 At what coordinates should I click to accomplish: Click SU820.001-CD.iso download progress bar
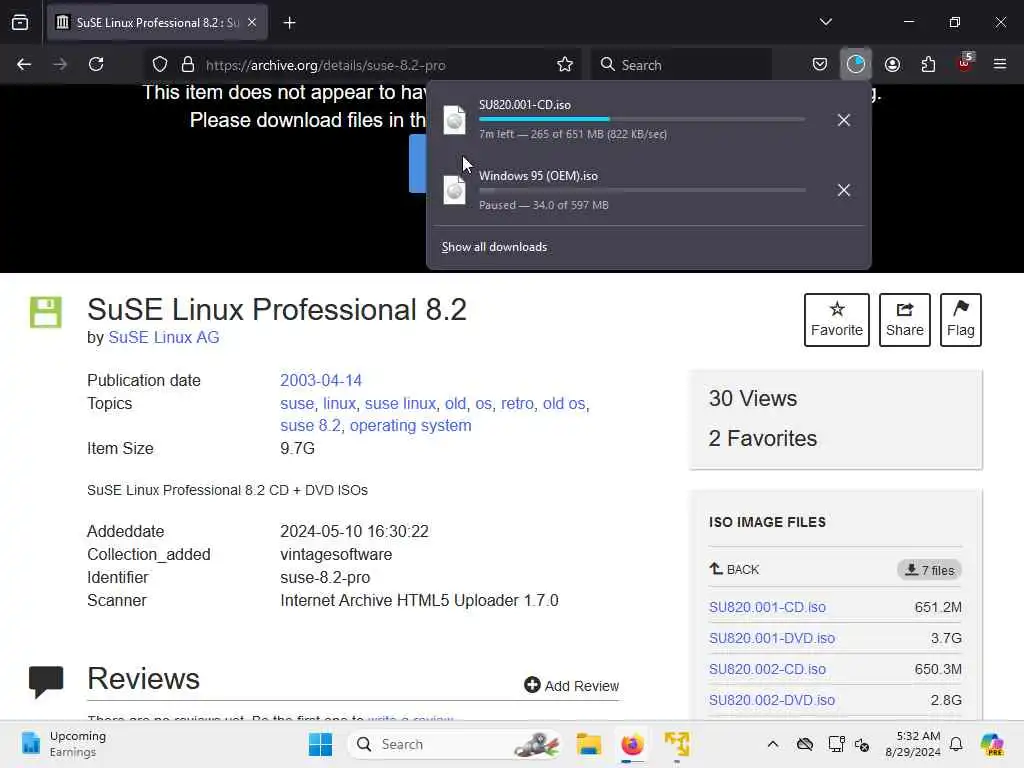642,119
